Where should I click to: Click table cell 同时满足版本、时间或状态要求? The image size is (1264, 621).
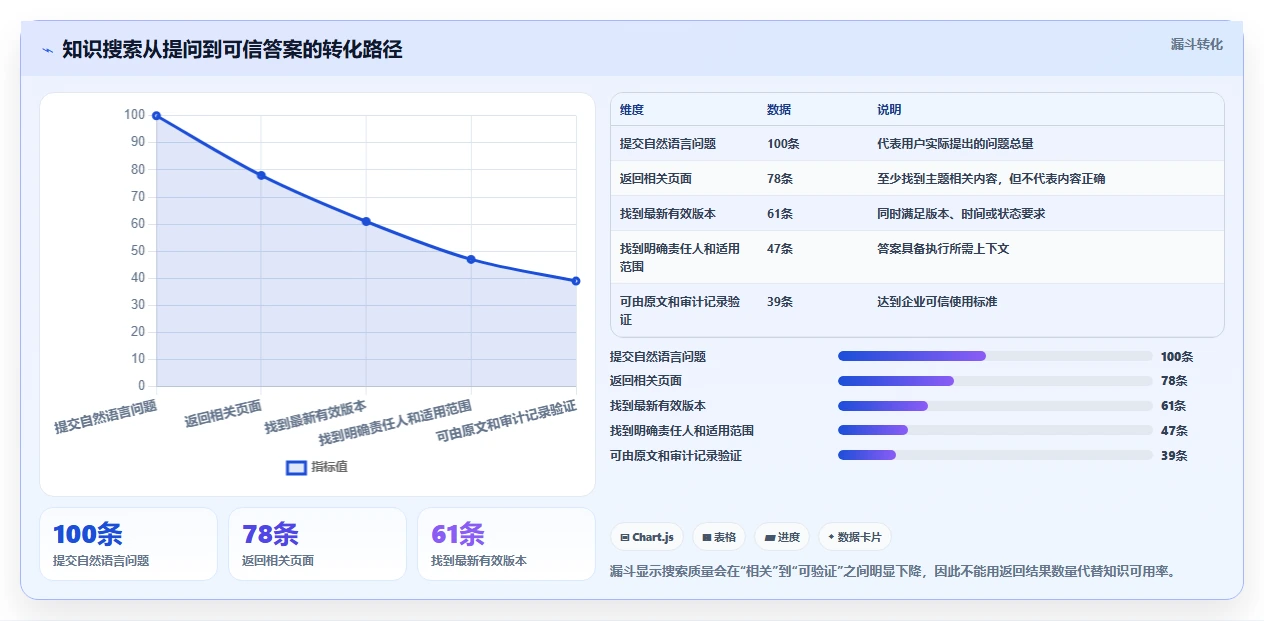point(961,214)
